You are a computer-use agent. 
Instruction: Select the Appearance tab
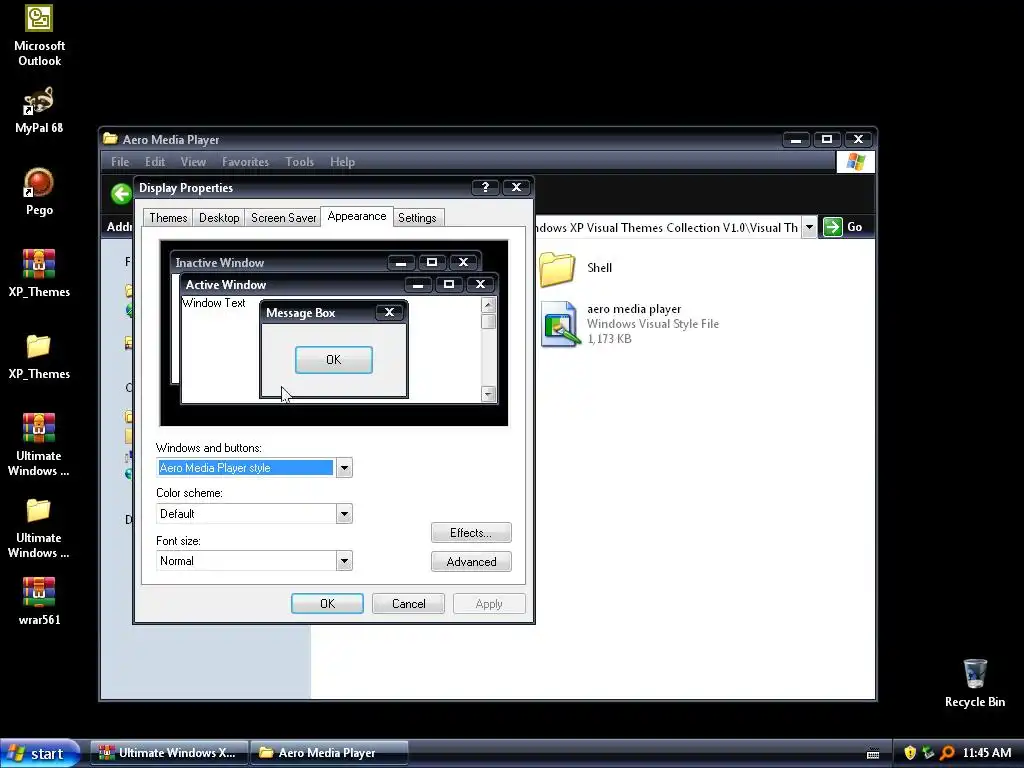[357, 216]
